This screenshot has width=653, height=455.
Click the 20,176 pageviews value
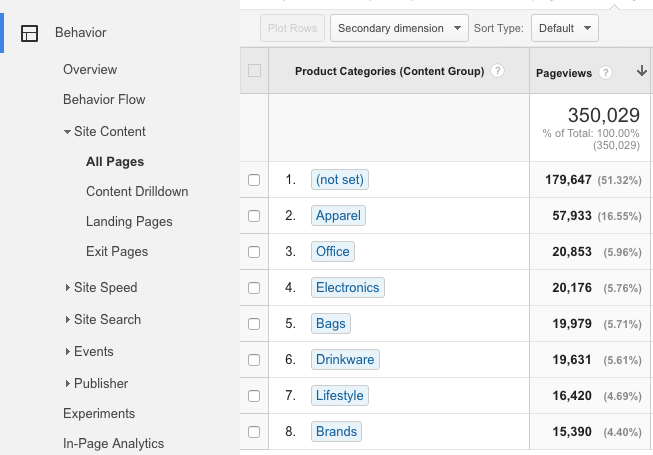pos(572,288)
